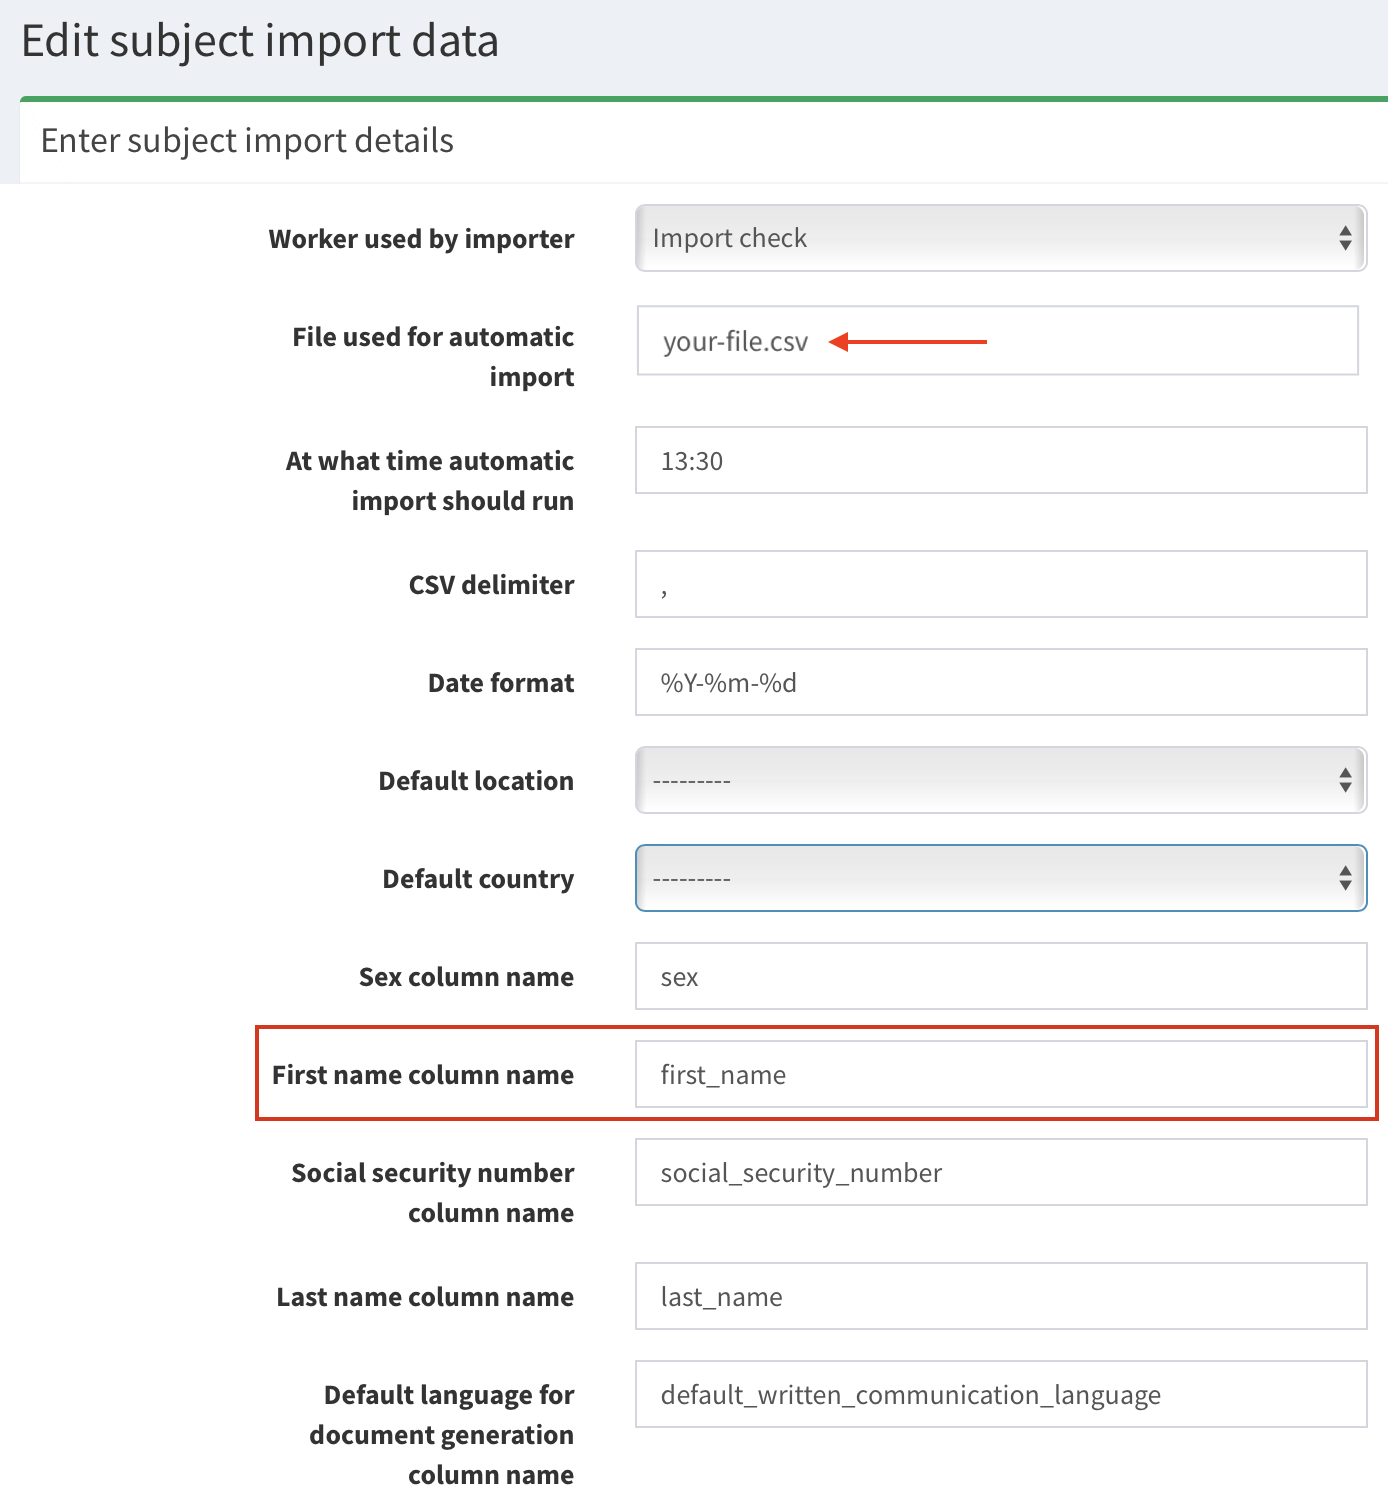1388x1492 pixels.
Task: Click the 'Last name column name' label
Action: point(425,1297)
